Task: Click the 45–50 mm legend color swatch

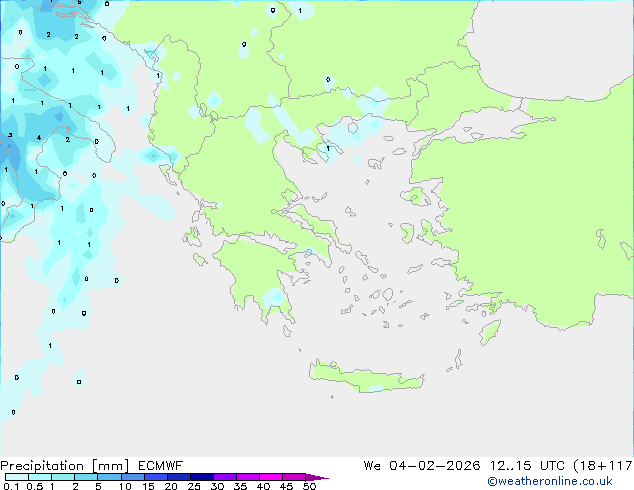Action: tap(294, 477)
